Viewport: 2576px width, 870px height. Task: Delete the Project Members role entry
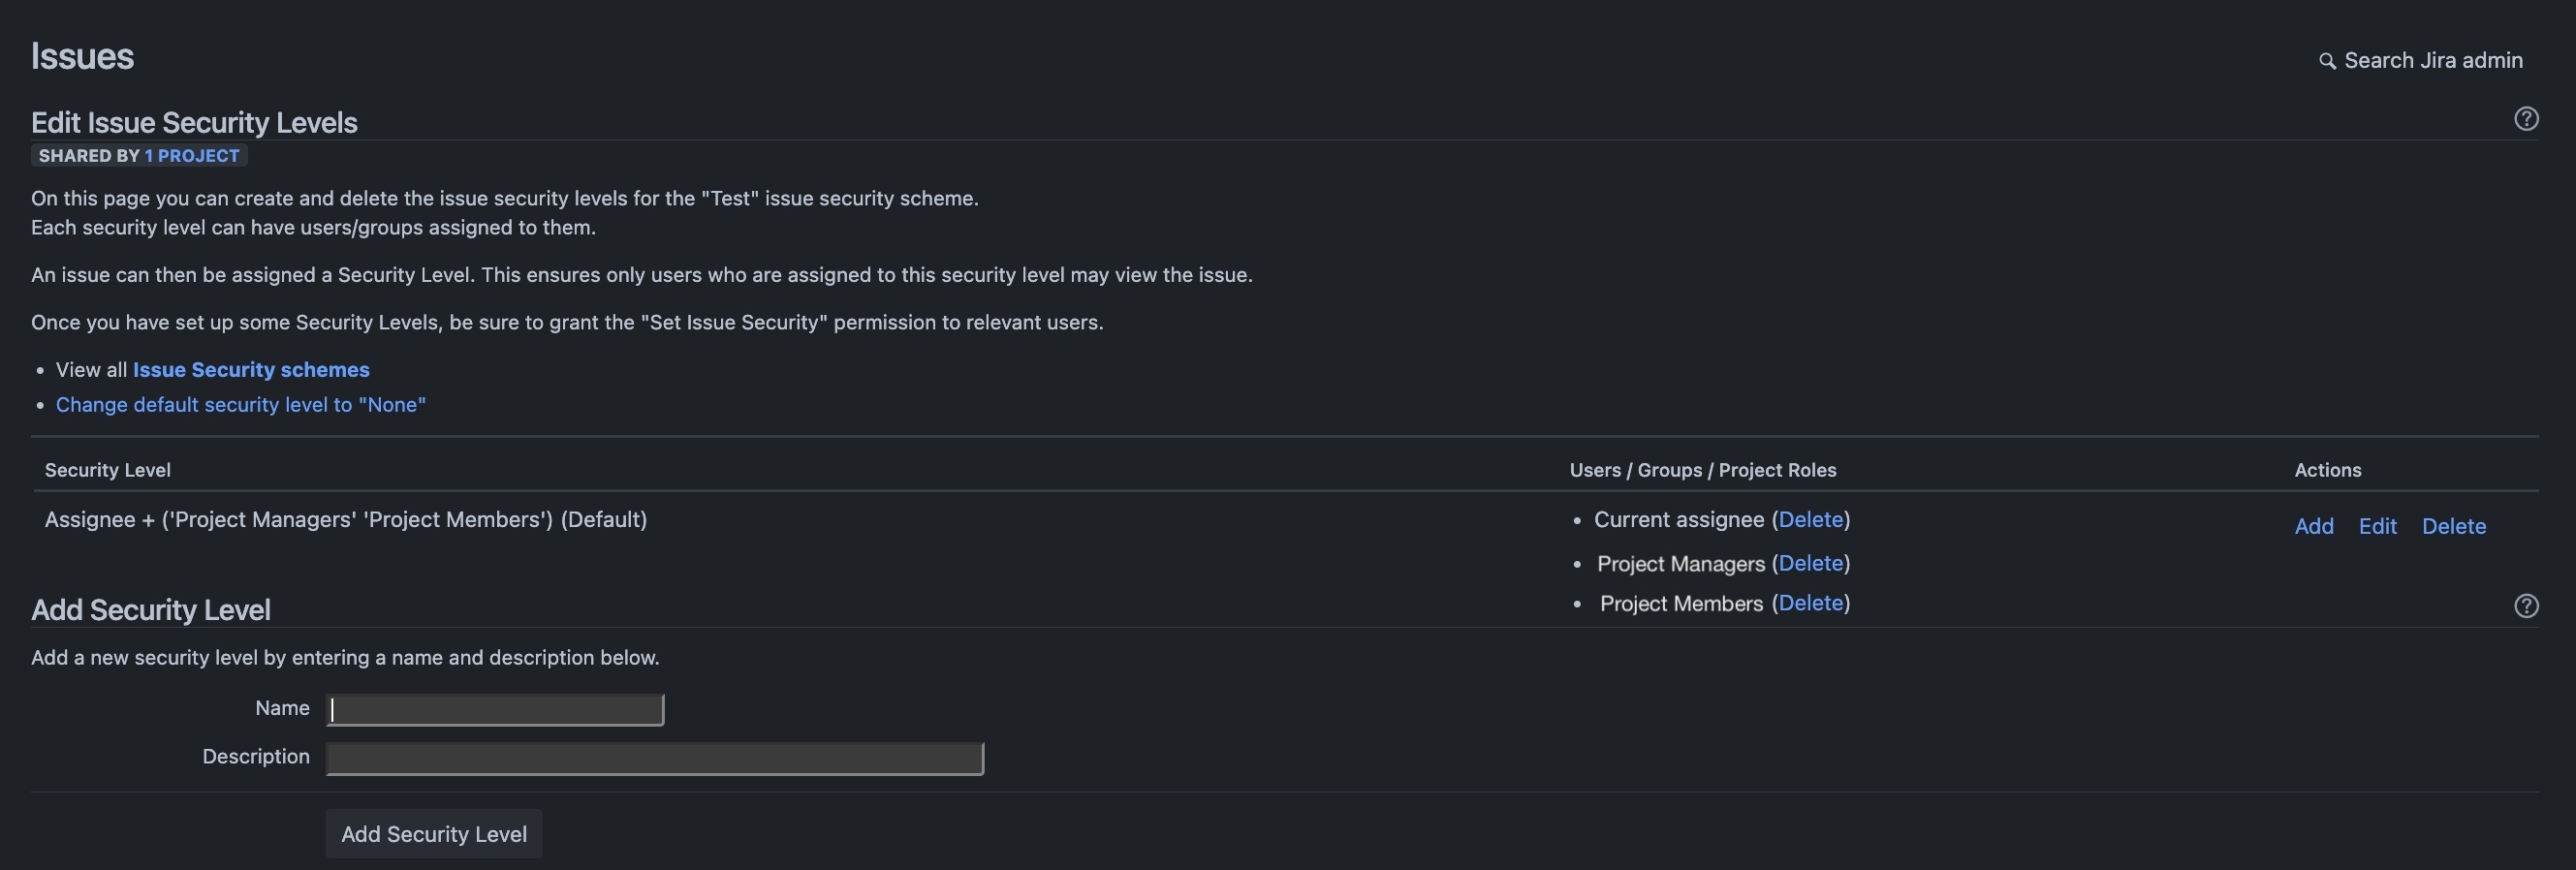click(x=1810, y=603)
